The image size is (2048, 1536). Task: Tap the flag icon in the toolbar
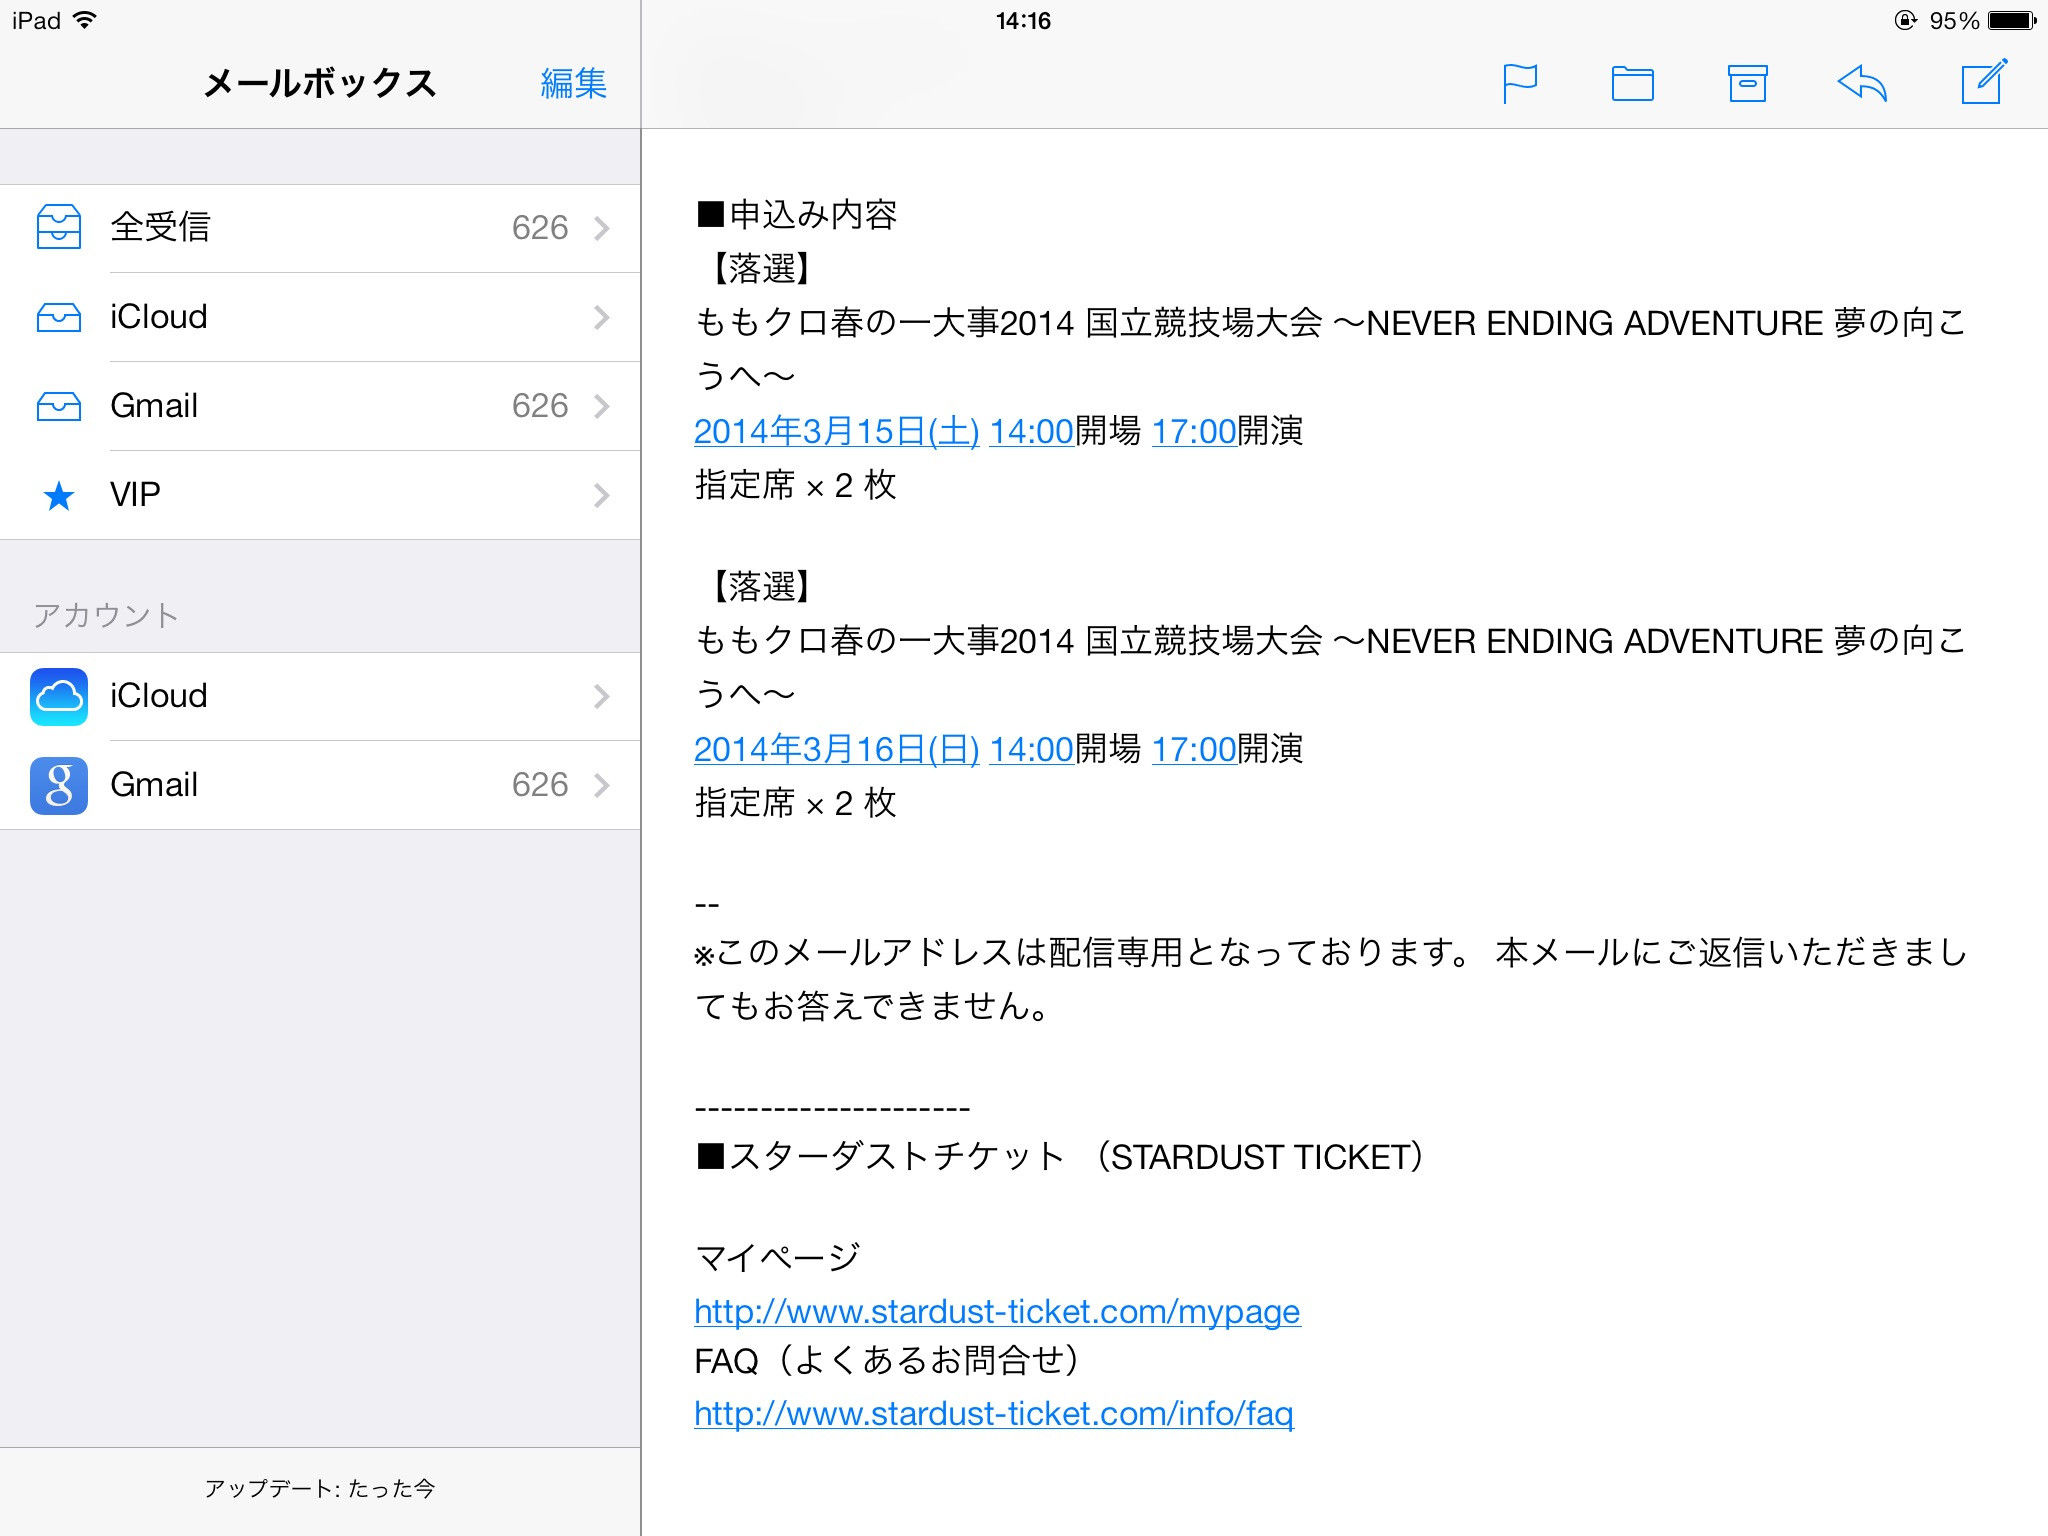[x=1519, y=84]
